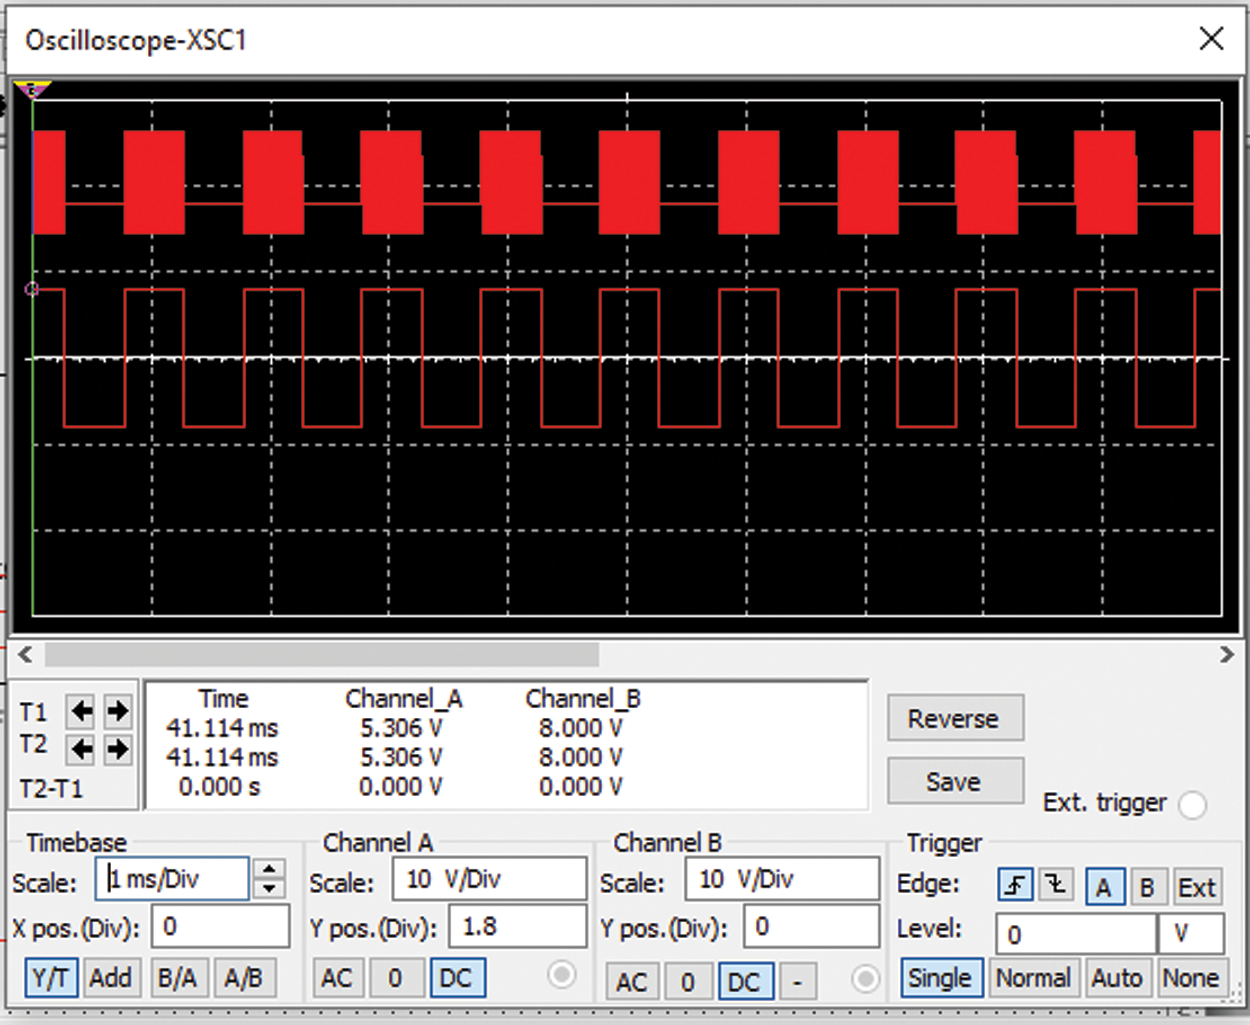Select rising edge trigger icon
Image resolution: width=1250 pixels, height=1025 pixels.
click(1015, 885)
